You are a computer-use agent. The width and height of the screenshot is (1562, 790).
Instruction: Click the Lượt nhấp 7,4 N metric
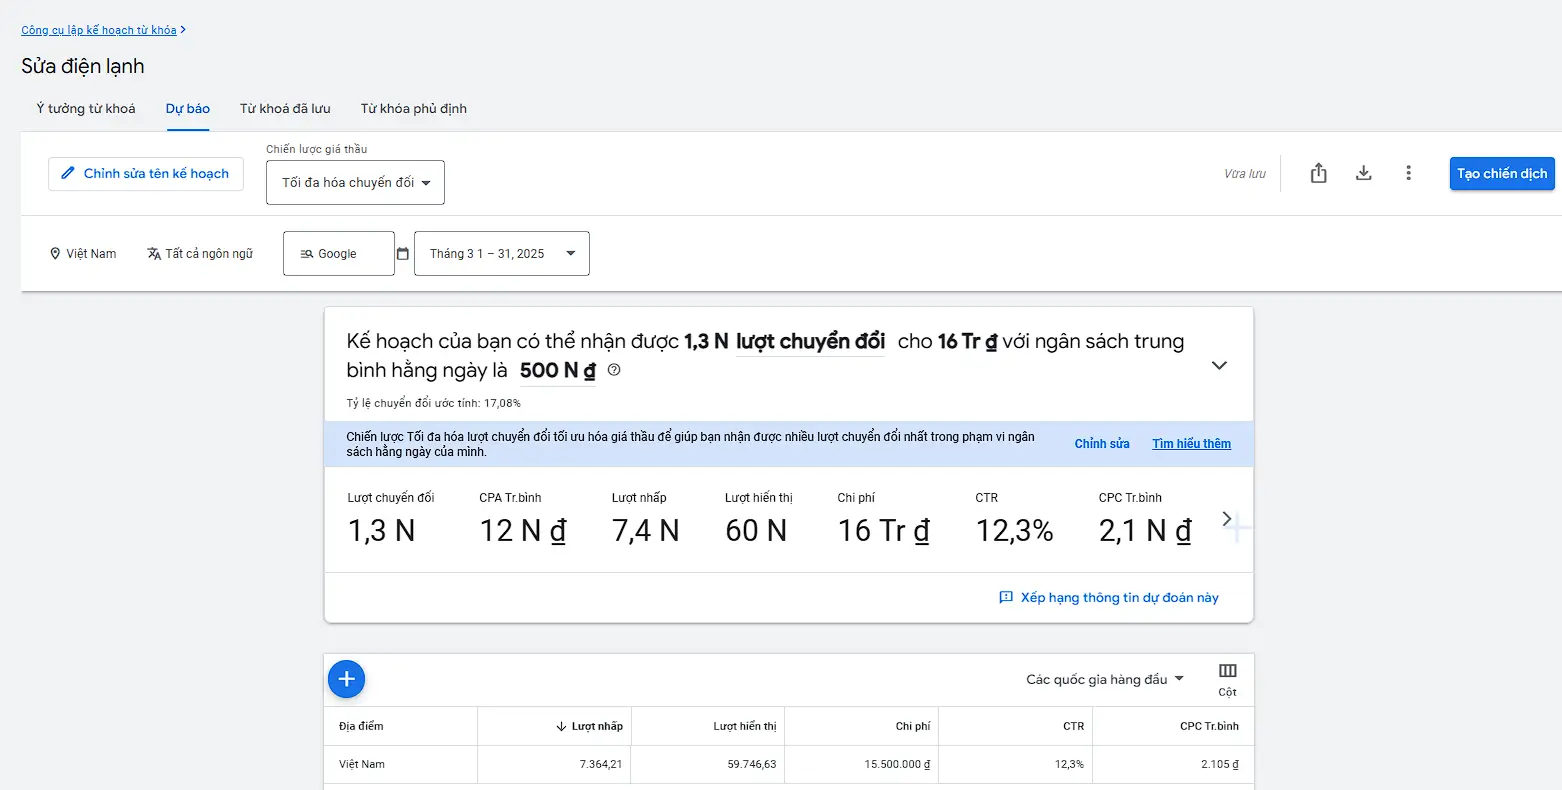click(645, 519)
